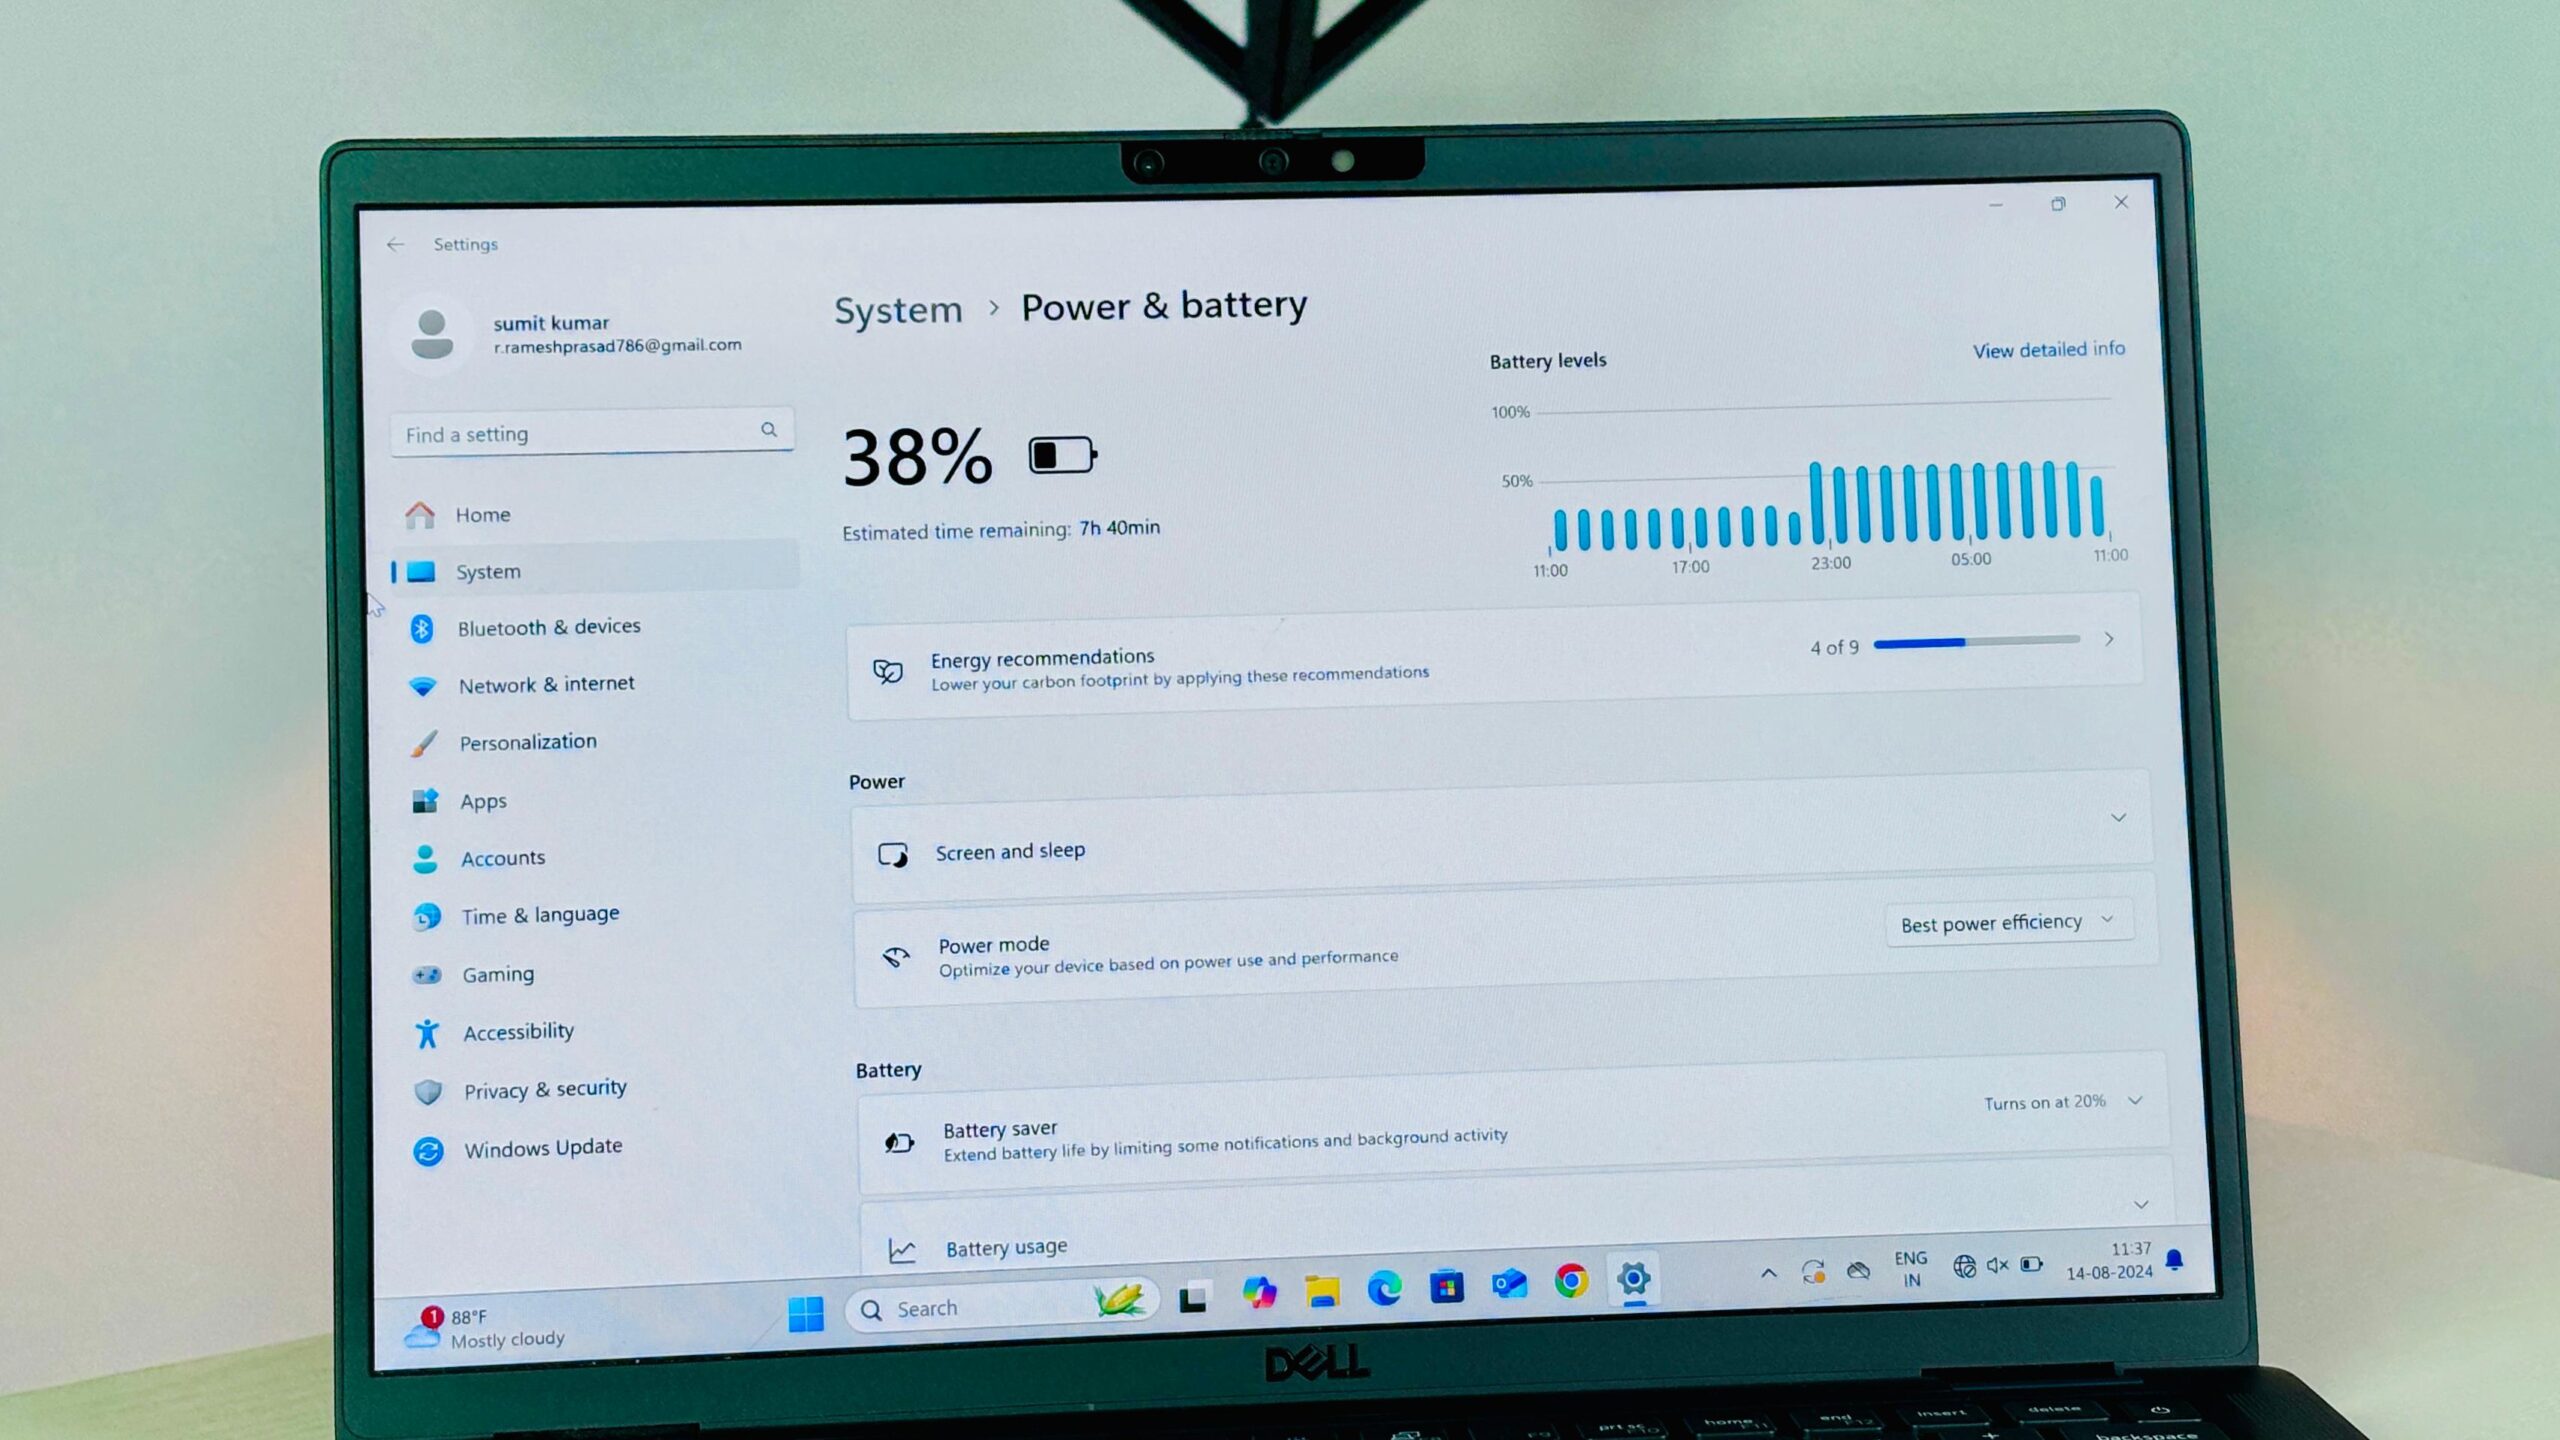Search for a setting in field
The width and height of the screenshot is (2560, 1440).
(589, 434)
